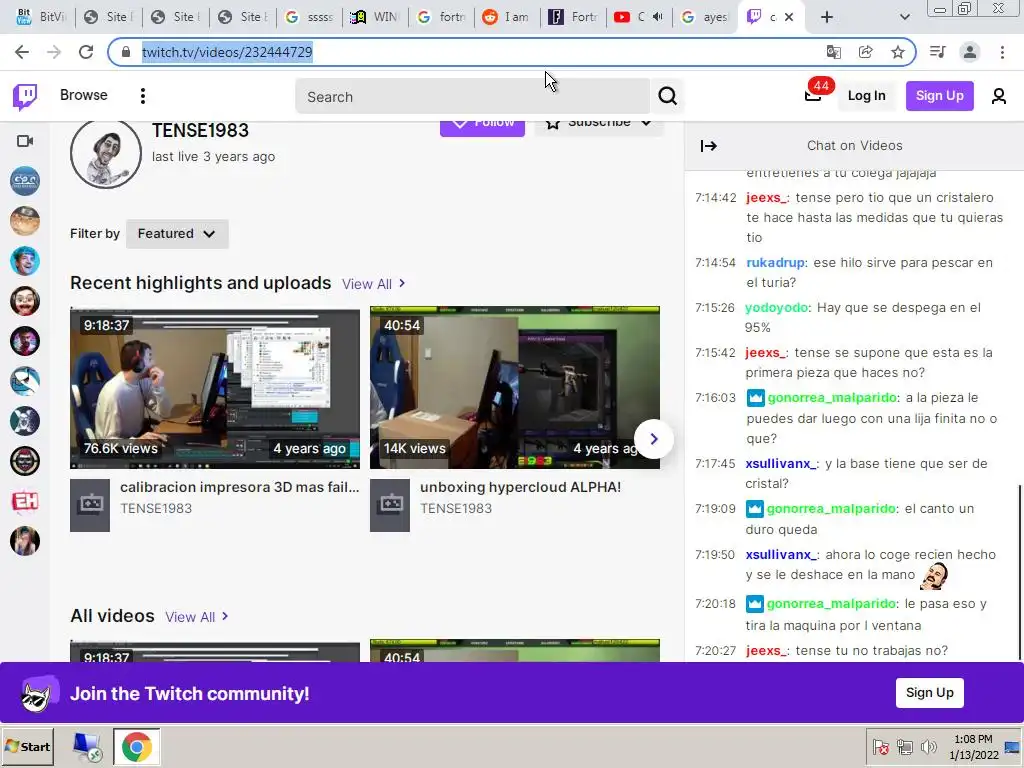Reload the page with refresh icon
Screen dimensions: 1024x768
tap(86, 52)
